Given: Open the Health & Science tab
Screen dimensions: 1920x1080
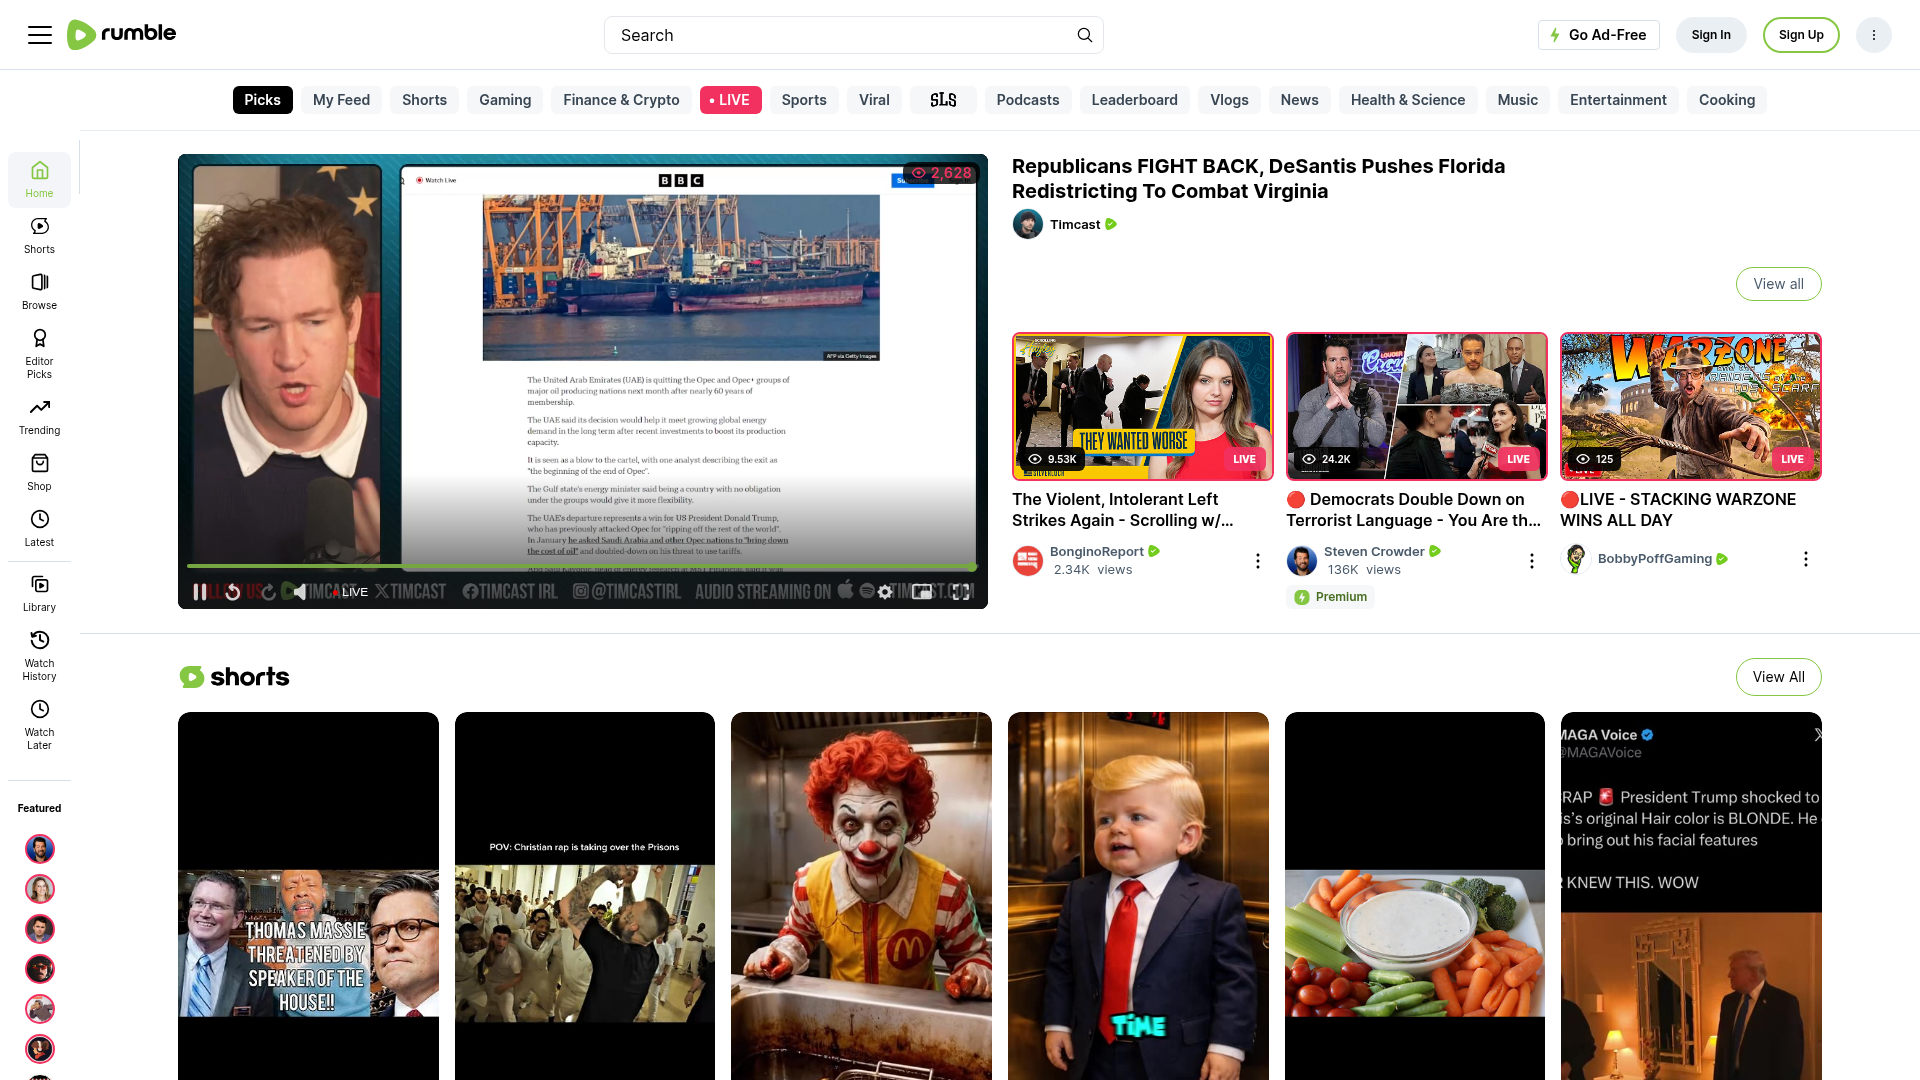Looking at the screenshot, I should tap(1408, 100).
